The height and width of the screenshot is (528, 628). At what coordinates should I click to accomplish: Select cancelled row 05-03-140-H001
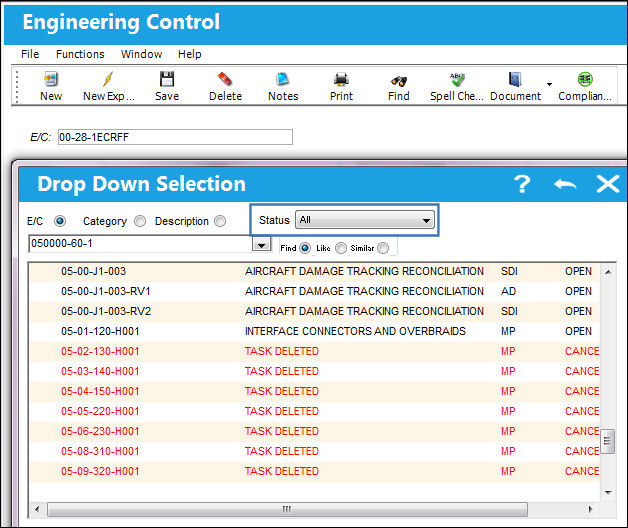point(314,372)
